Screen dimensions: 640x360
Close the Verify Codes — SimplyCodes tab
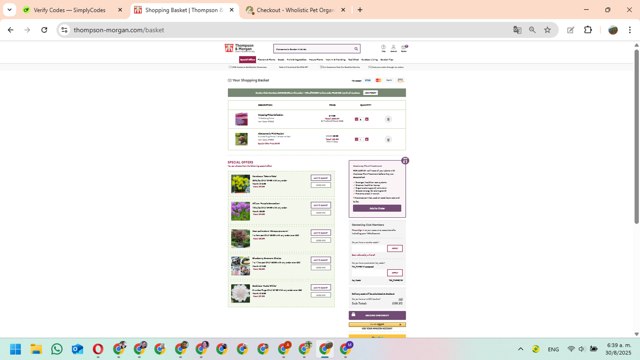click(120, 10)
